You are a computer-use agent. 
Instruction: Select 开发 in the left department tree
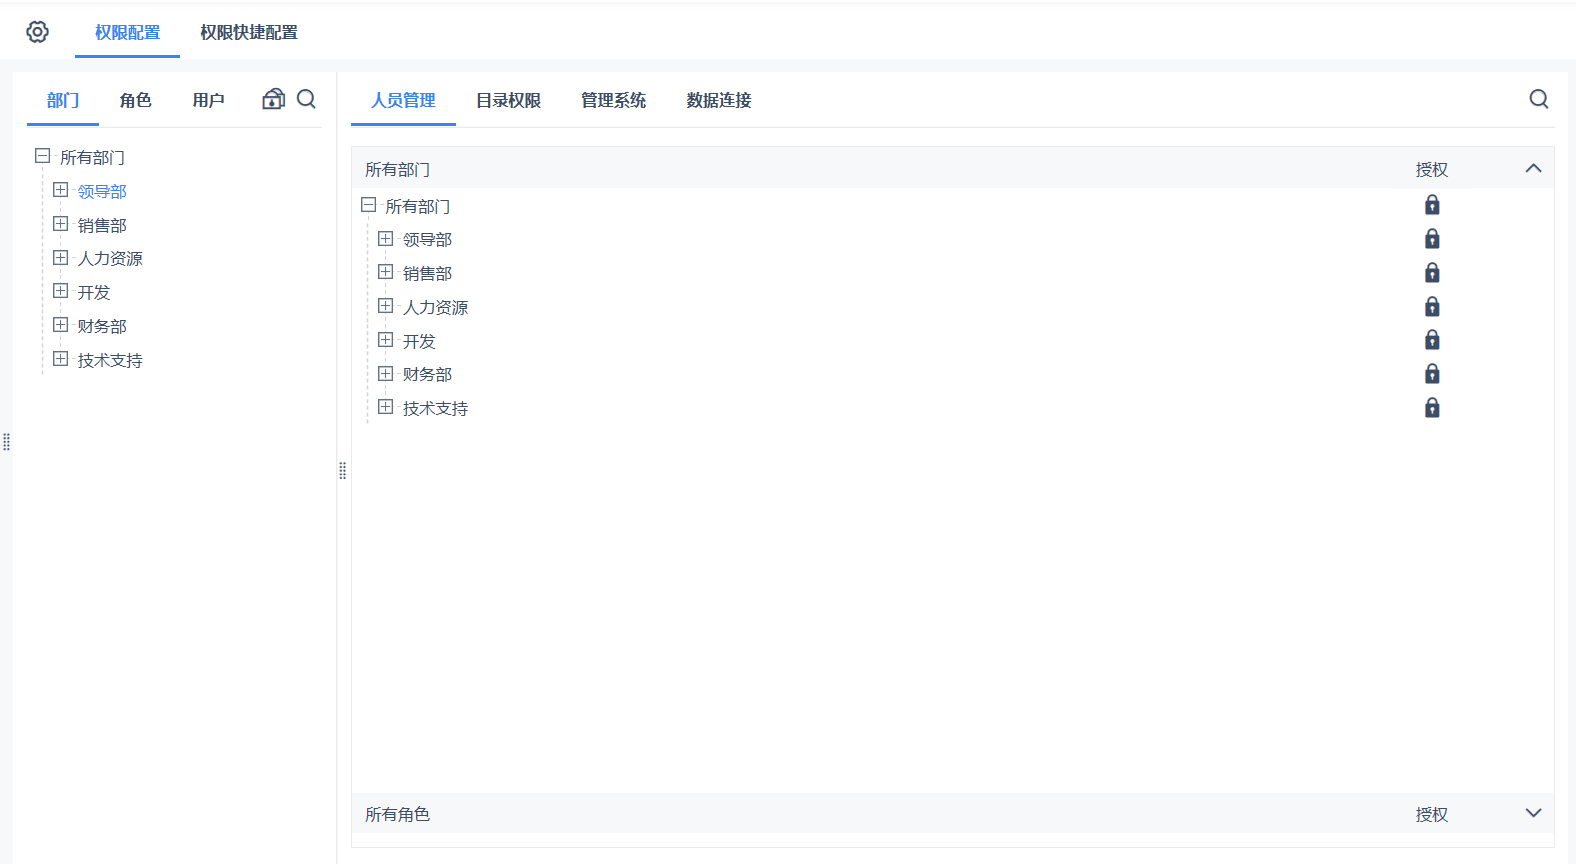tap(94, 293)
